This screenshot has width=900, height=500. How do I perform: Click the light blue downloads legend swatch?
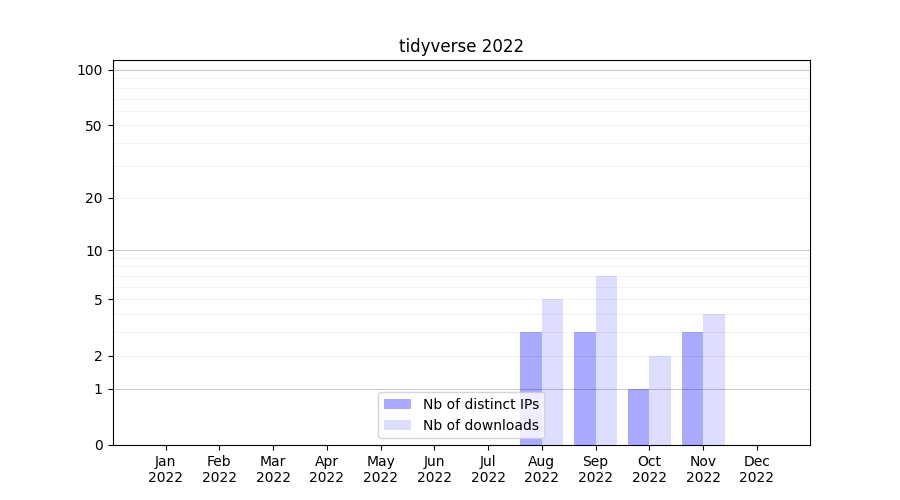click(x=397, y=425)
